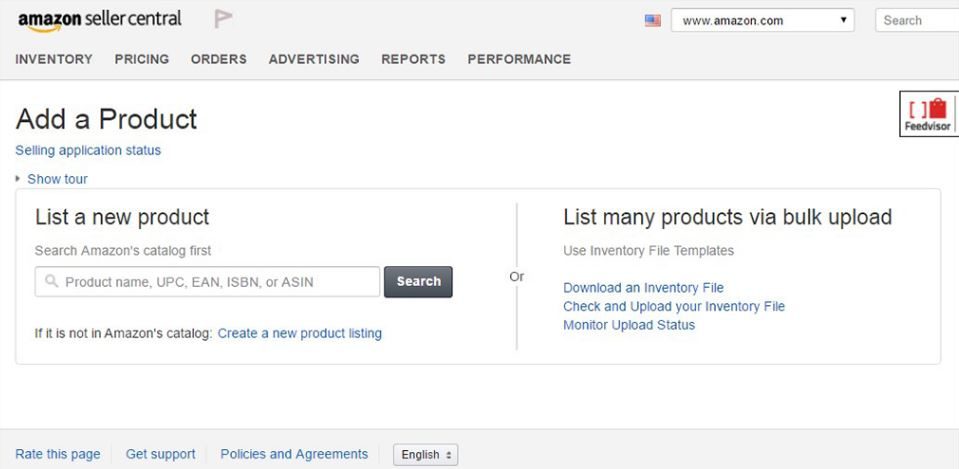Click Rate this page link
Image resolution: width=959 pixels, height=469 pixels.
[57, 454]
